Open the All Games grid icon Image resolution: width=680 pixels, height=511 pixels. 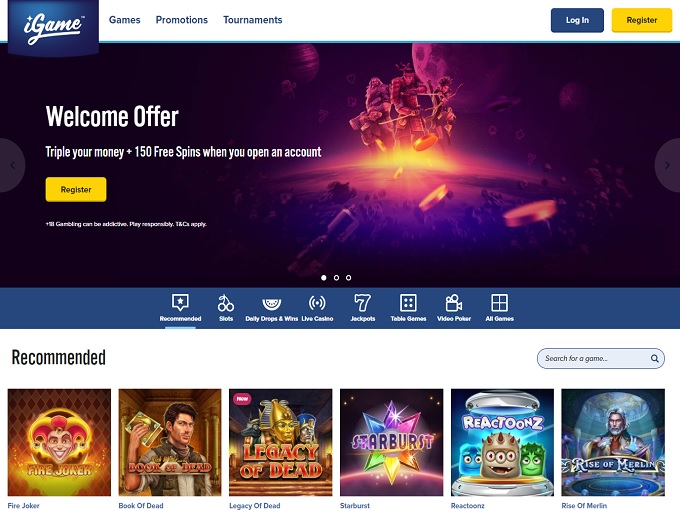499,303
